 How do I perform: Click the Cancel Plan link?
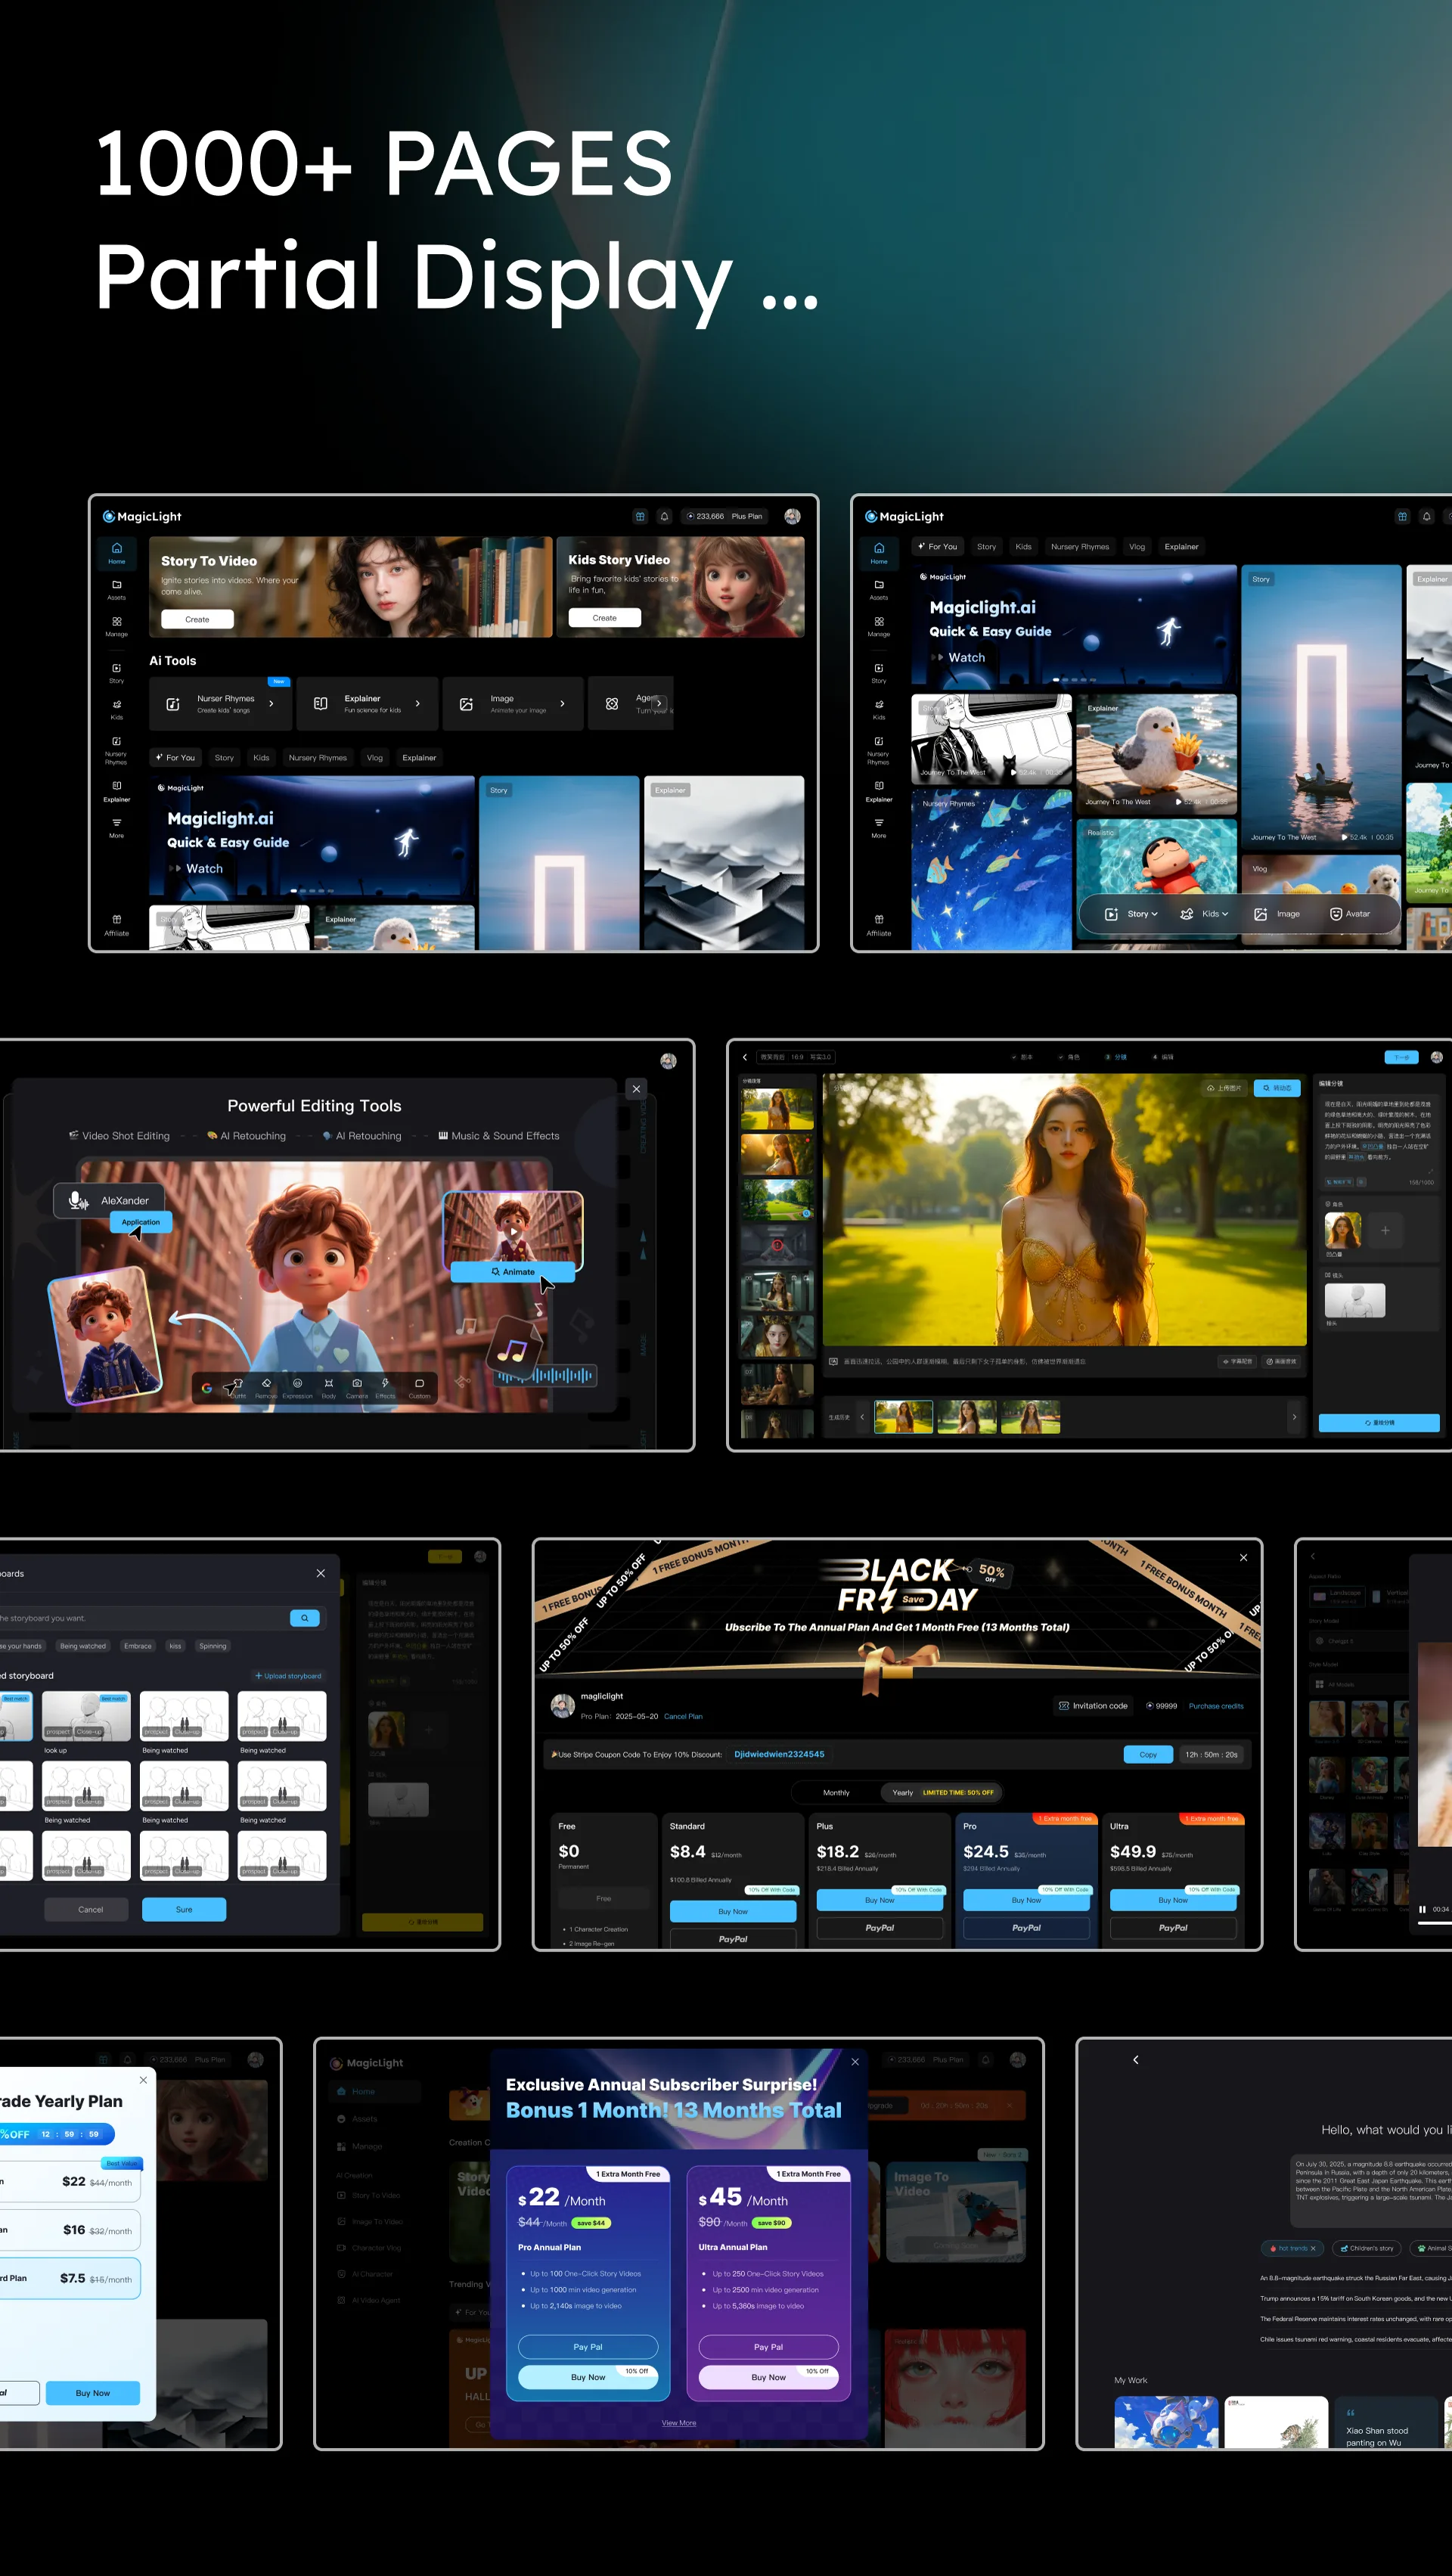[683, 1717]
